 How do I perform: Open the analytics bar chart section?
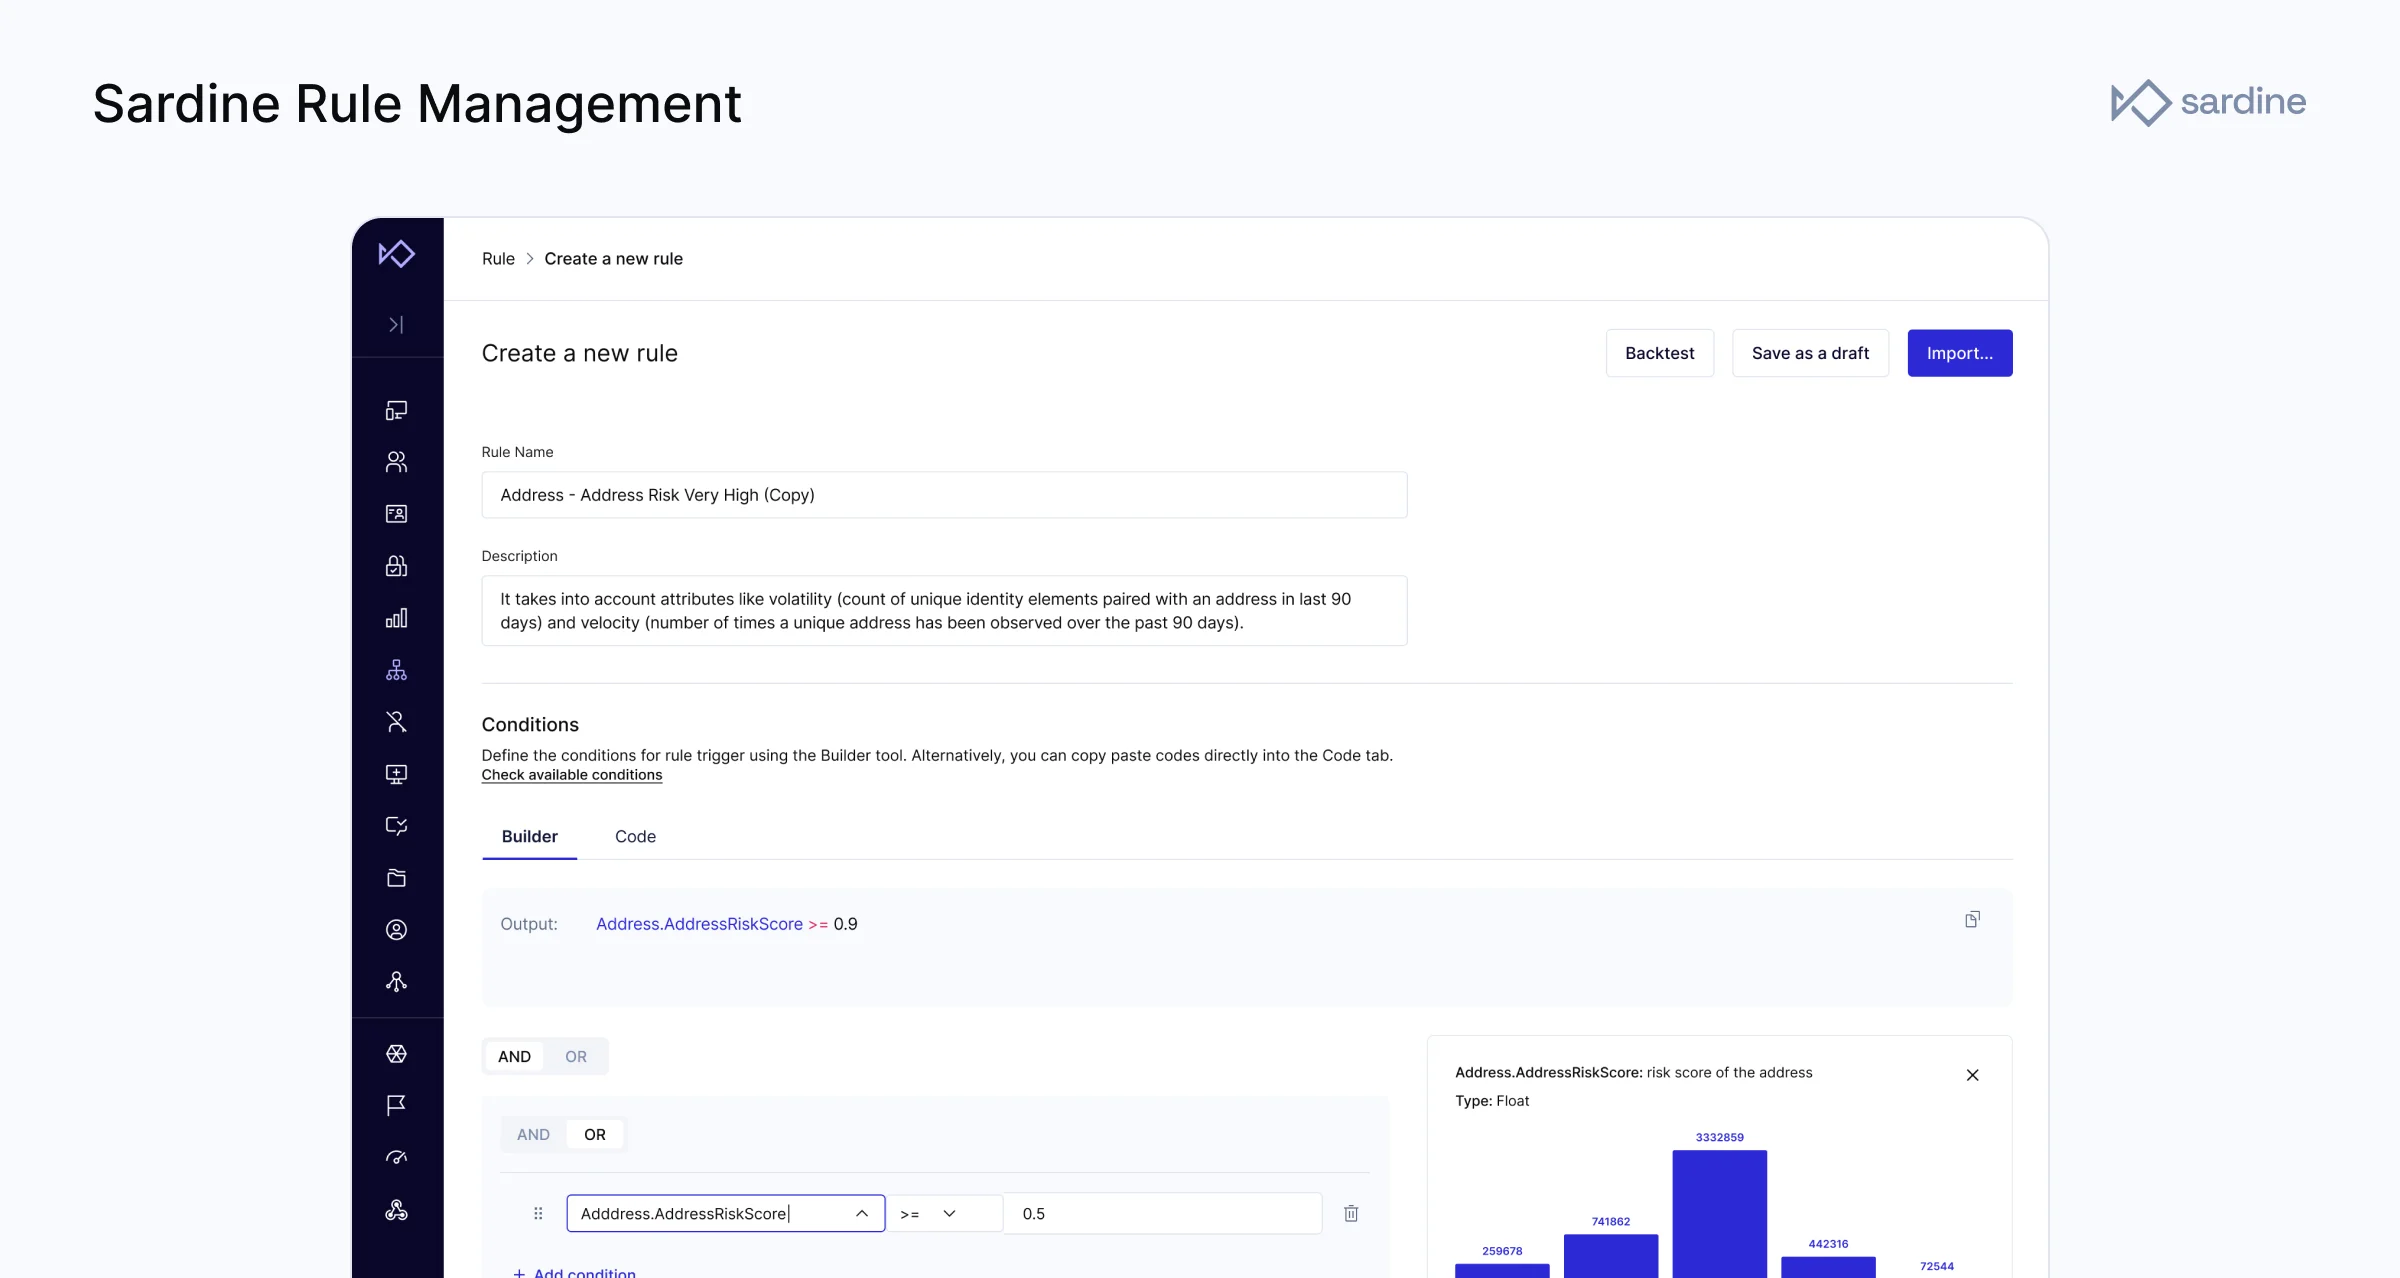(396, 617)
